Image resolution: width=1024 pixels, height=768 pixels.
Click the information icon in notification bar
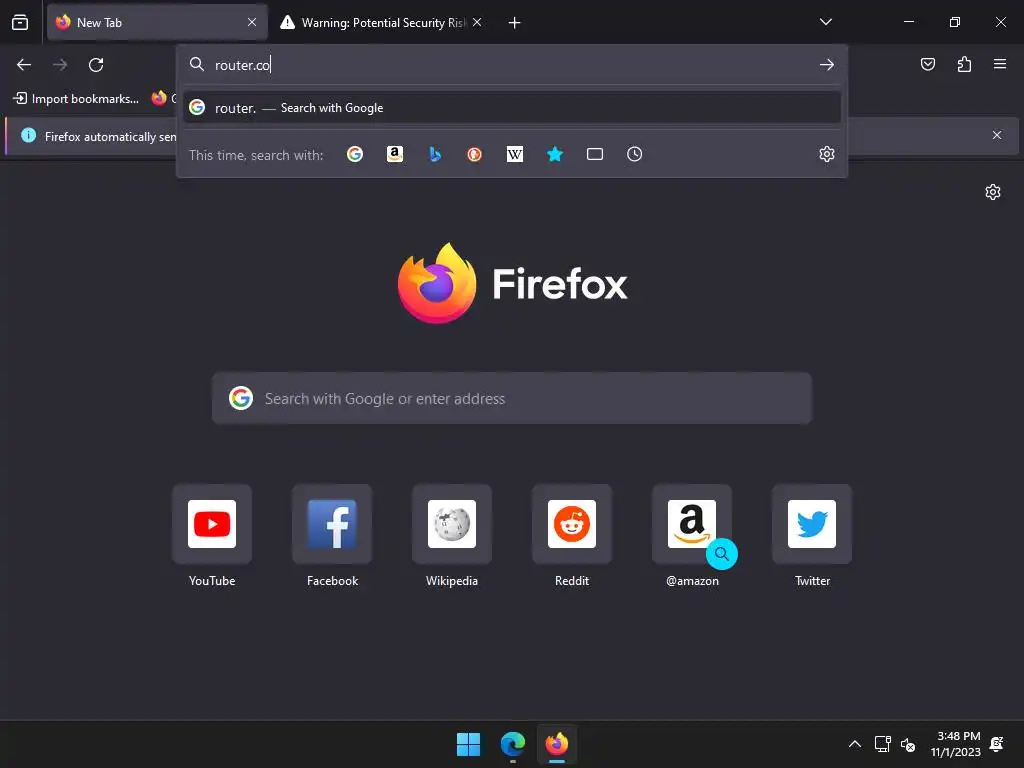[x=28, y=135]
